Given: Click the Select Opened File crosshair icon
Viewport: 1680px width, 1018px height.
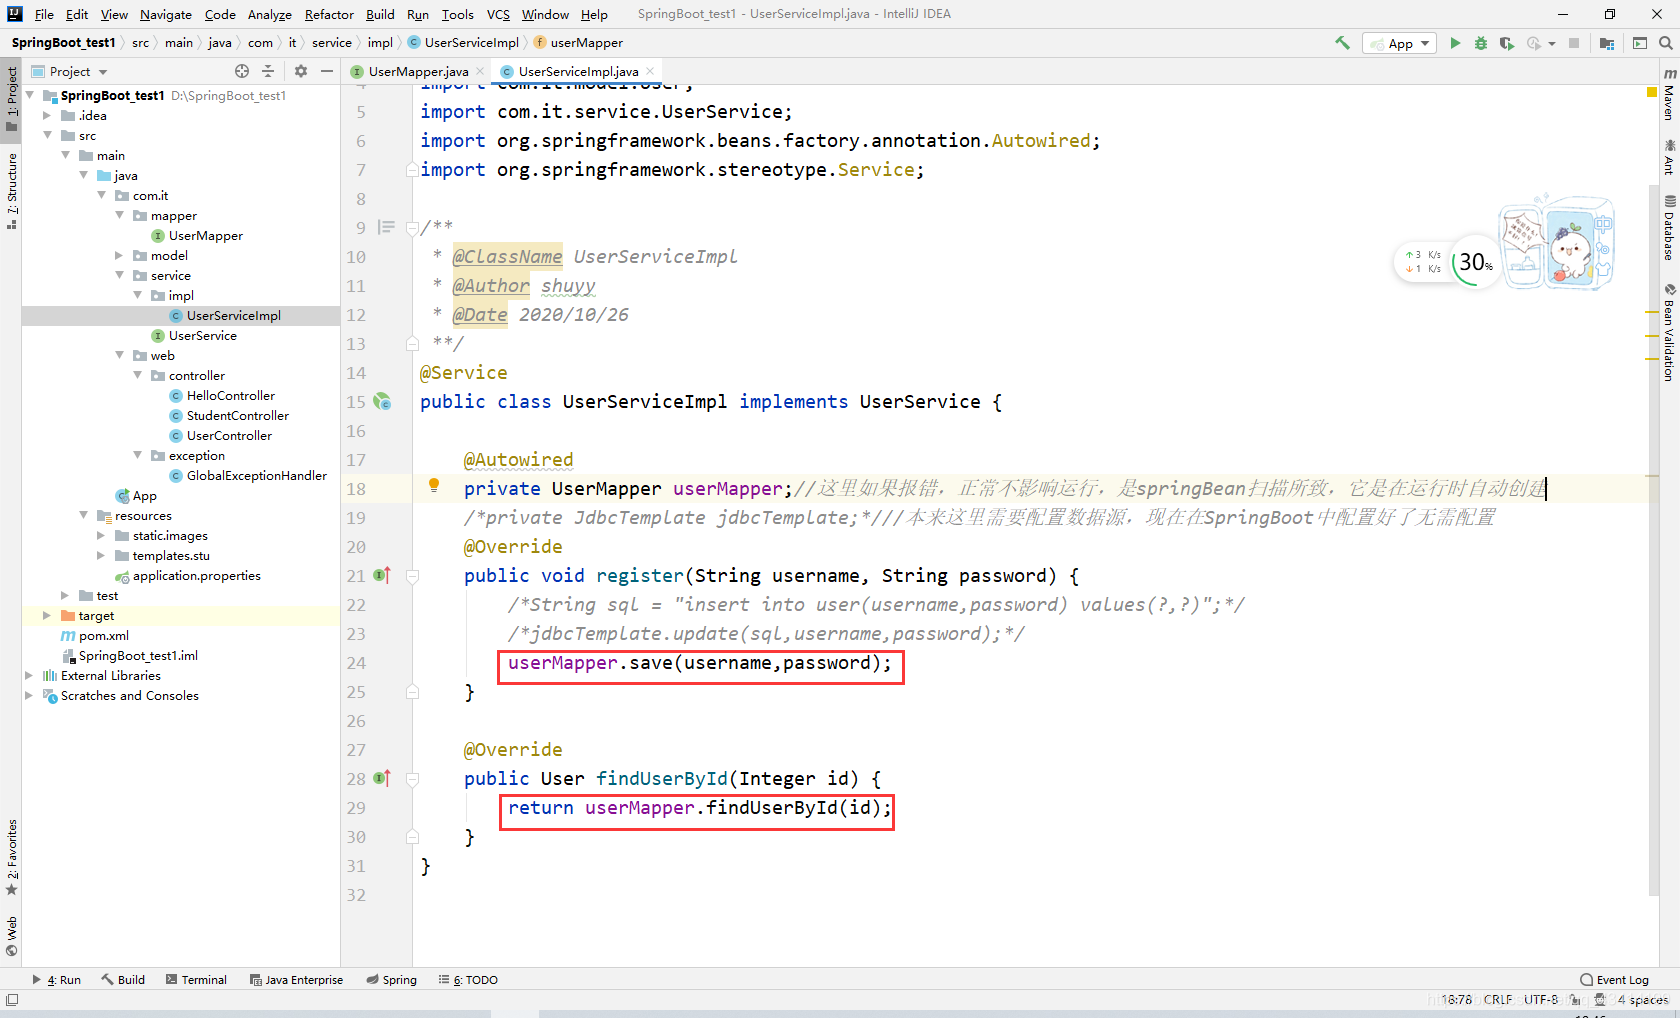Looking at the screenshot, I should pos(242,71).
